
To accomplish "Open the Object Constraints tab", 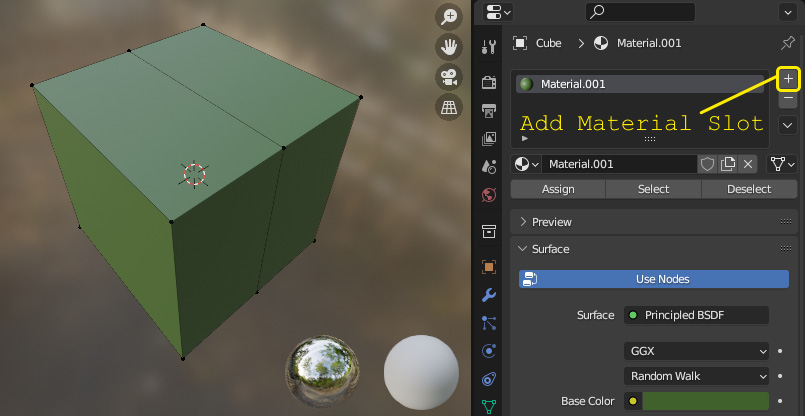I will [489, 379].
